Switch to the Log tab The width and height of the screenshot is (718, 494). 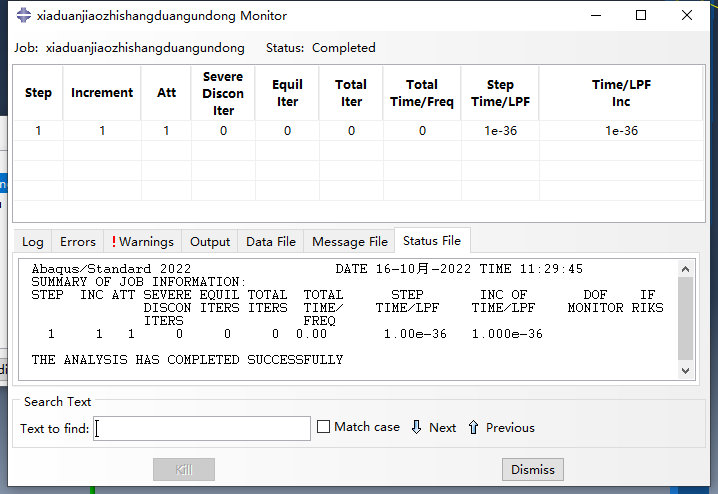(x=33, y=241)
